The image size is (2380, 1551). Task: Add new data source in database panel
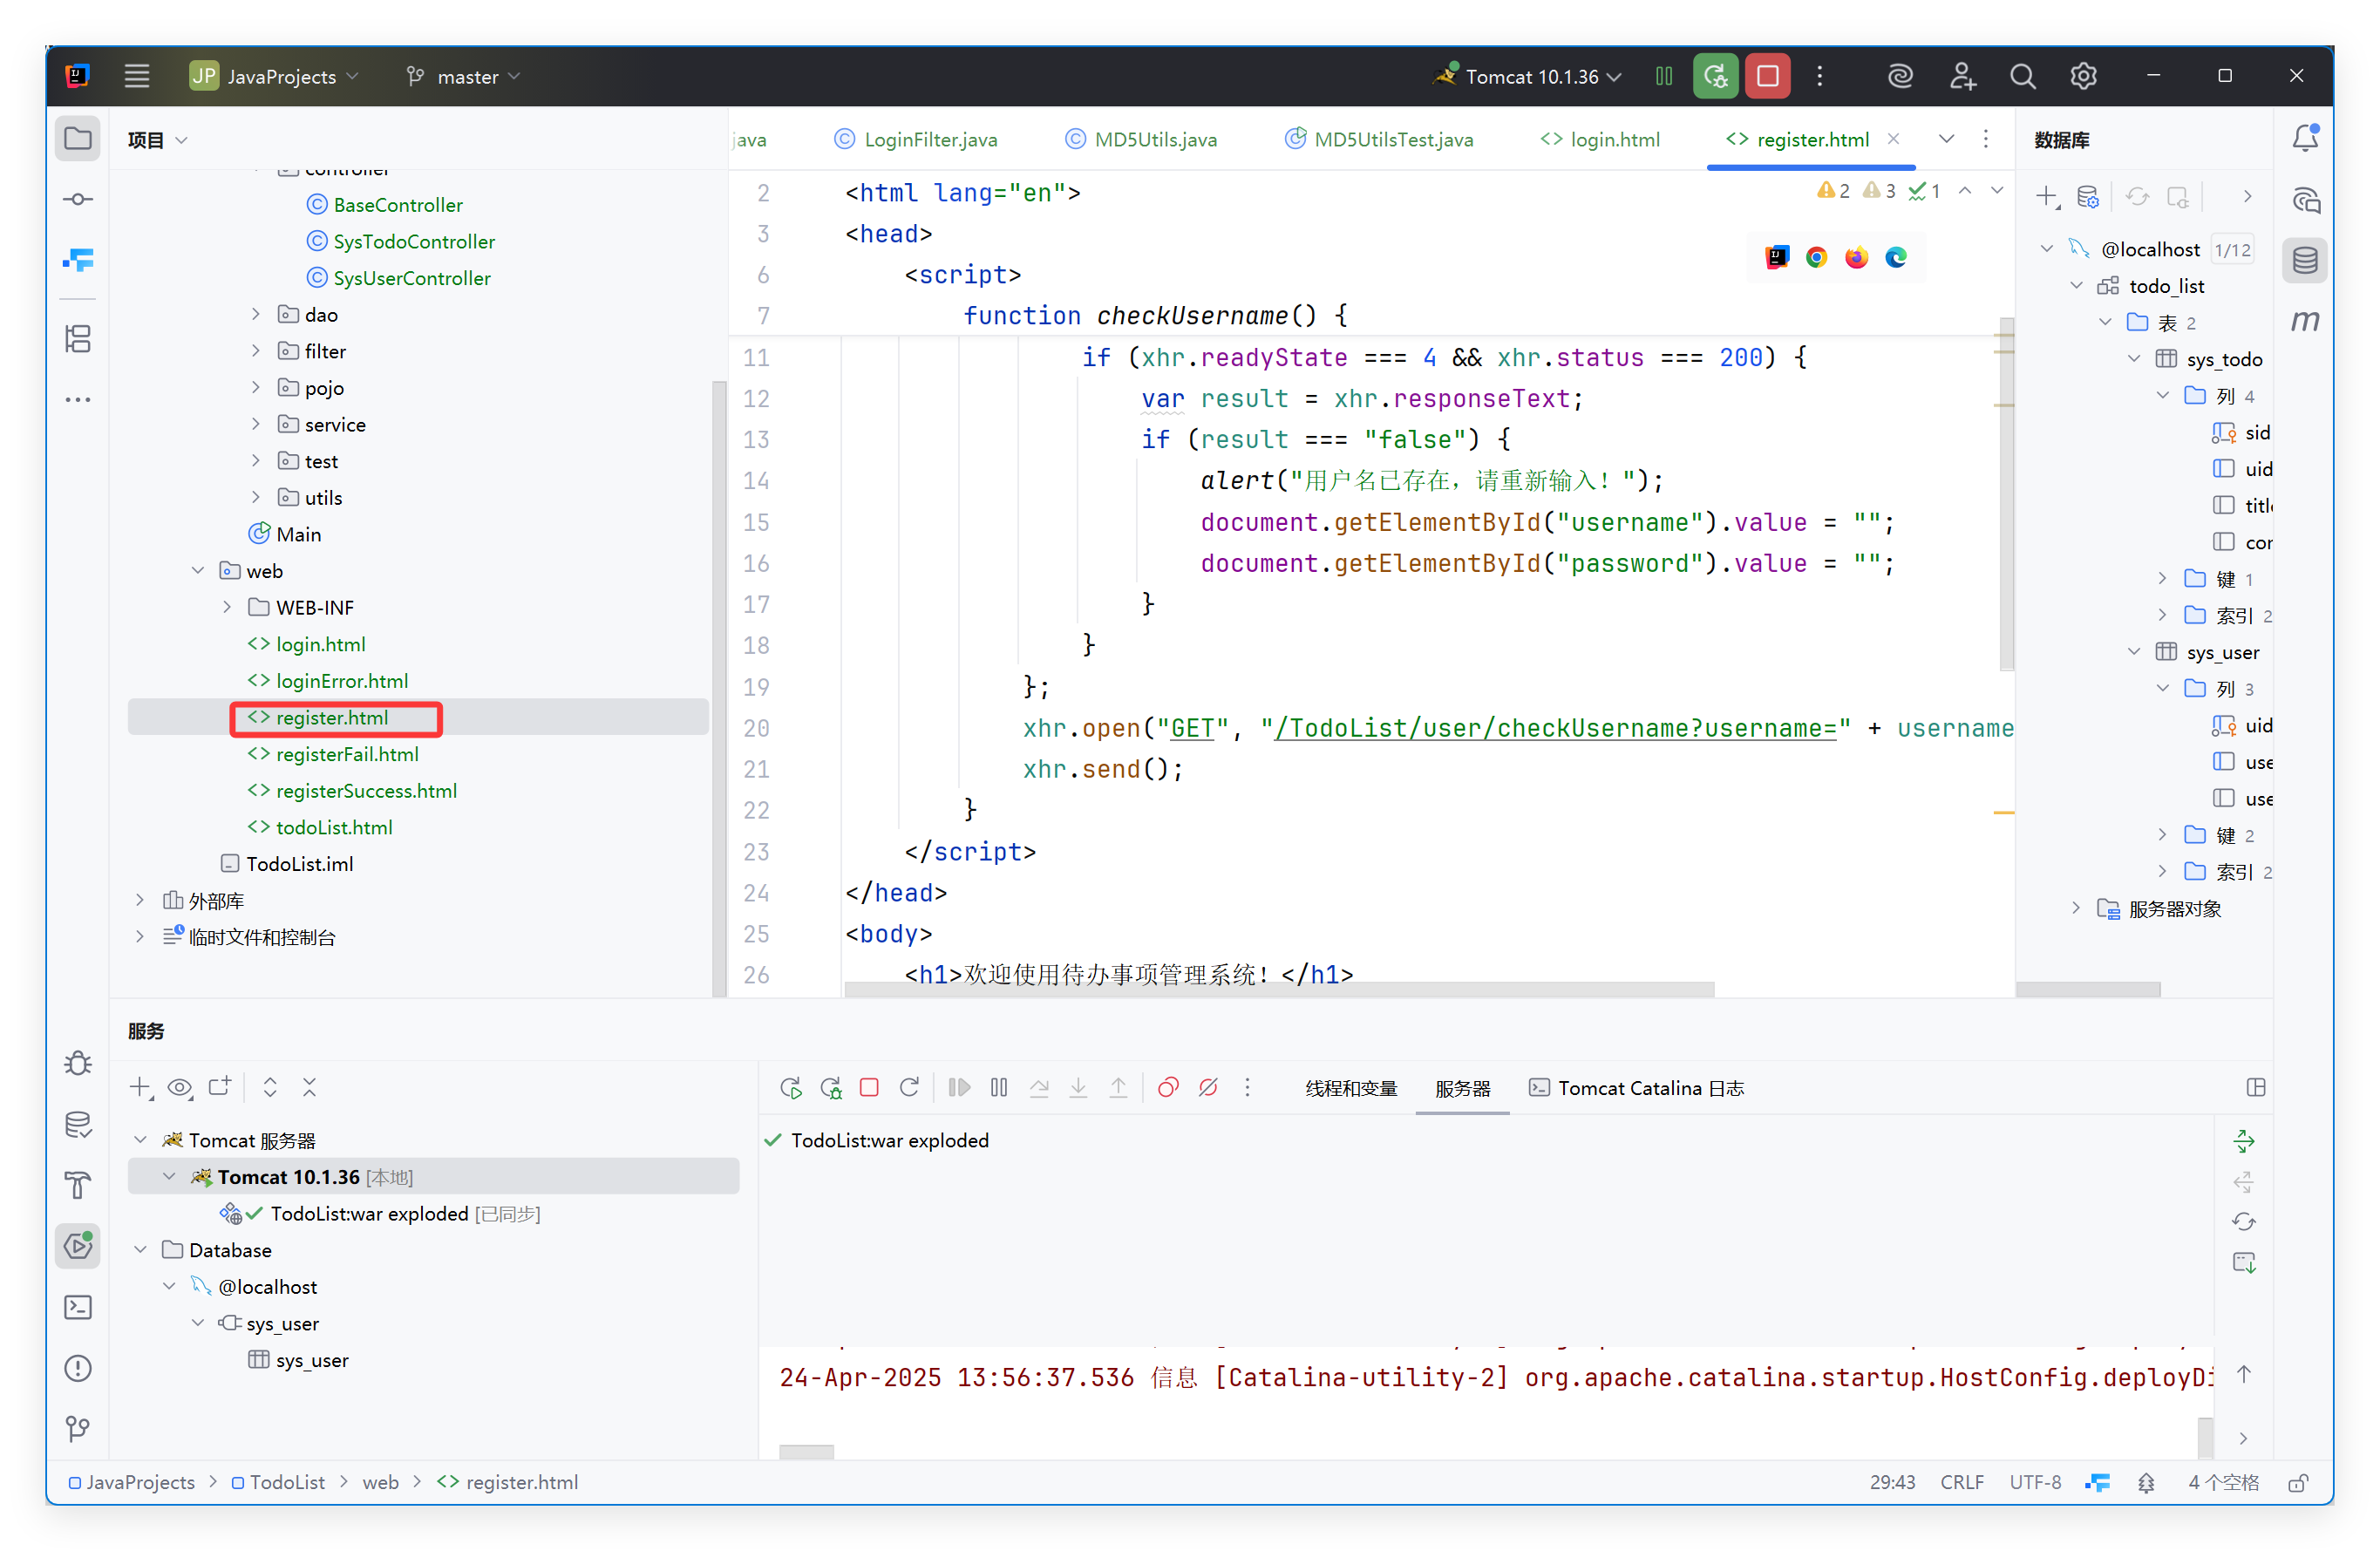click(x=2047, y=197)
